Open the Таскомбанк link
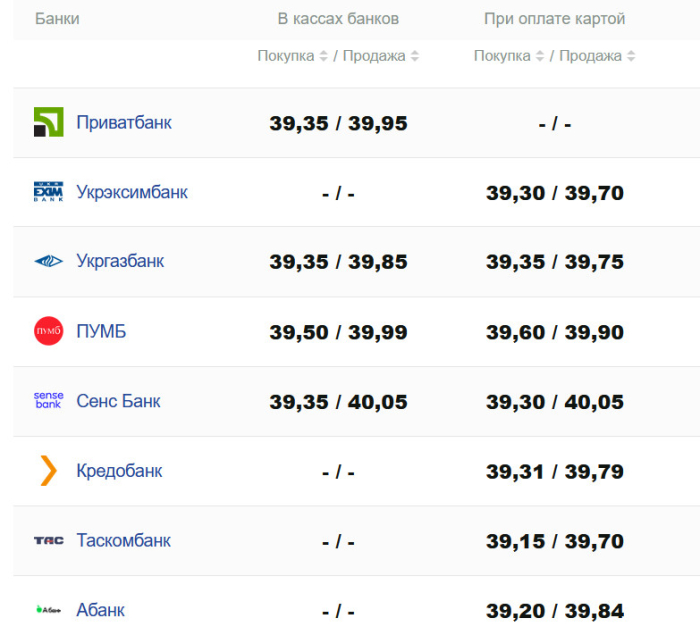 click(x=123, y=540)
